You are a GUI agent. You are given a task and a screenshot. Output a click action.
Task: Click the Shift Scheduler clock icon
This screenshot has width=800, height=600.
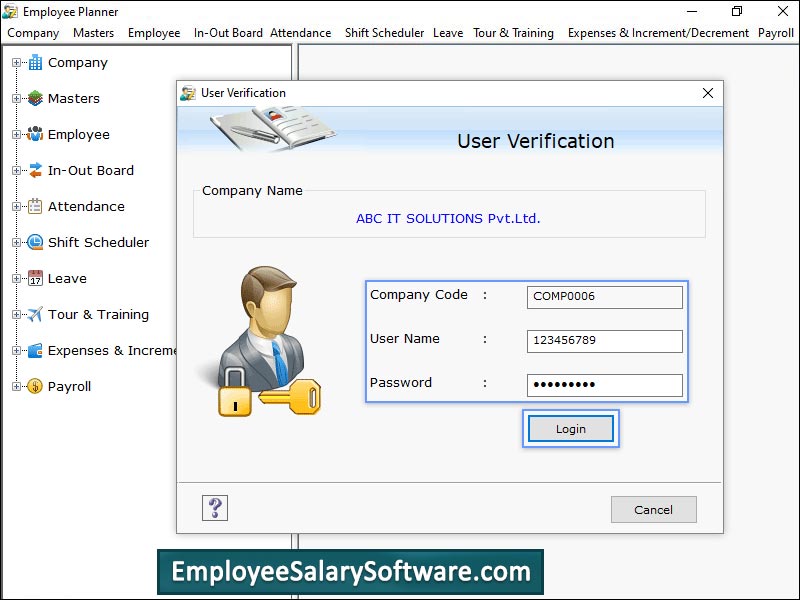tap(35, 242)
